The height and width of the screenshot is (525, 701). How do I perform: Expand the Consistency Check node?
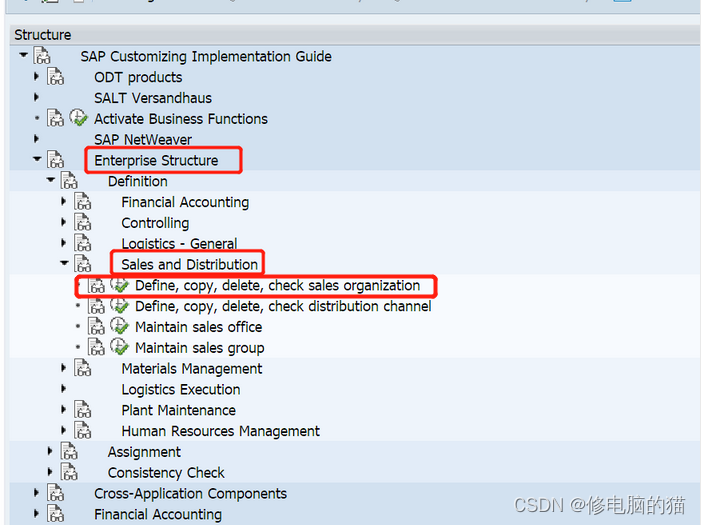coord(50,472)
